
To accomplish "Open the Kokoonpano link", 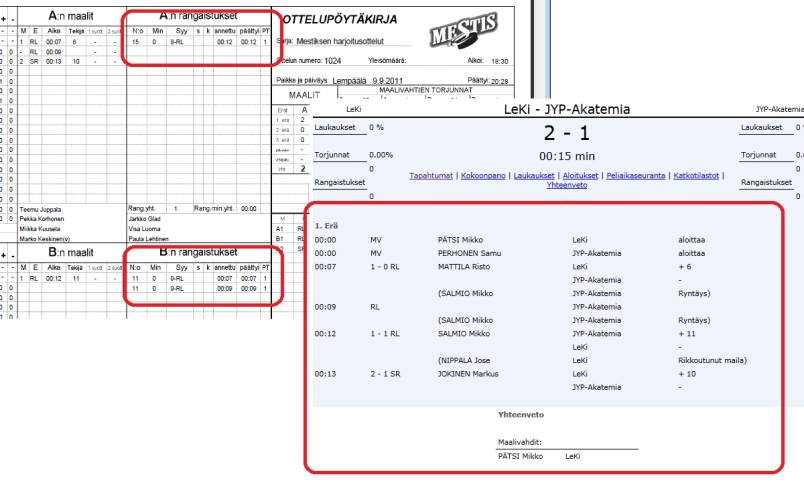I will click(483, 176).
